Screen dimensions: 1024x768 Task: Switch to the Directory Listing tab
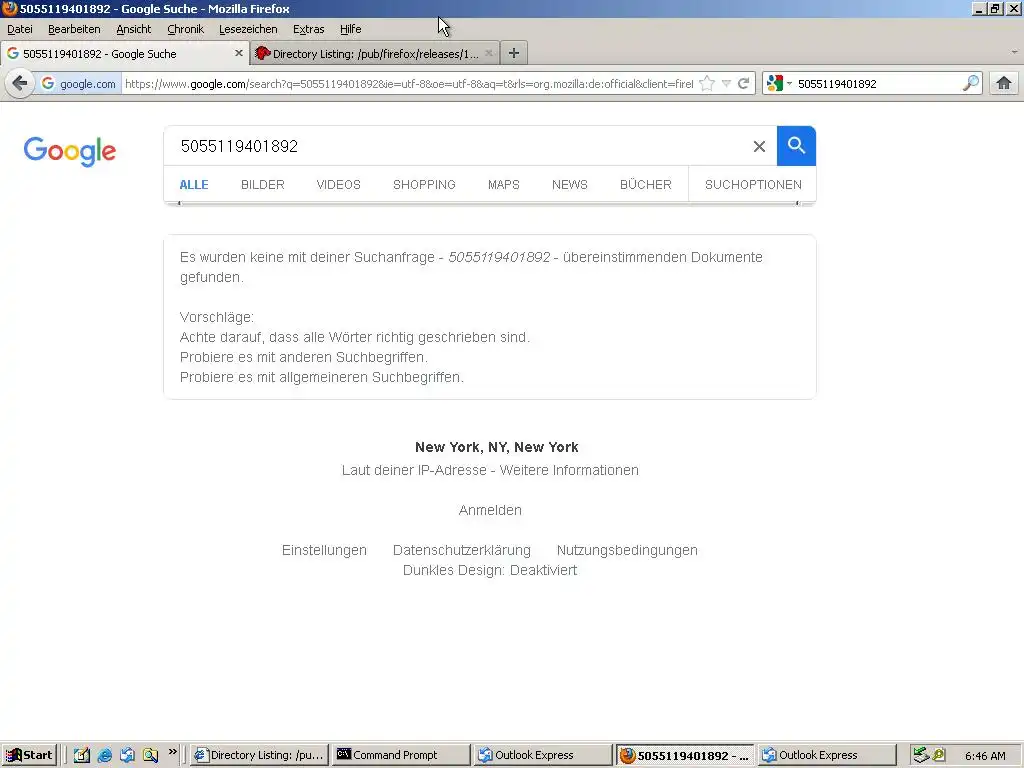375,54
